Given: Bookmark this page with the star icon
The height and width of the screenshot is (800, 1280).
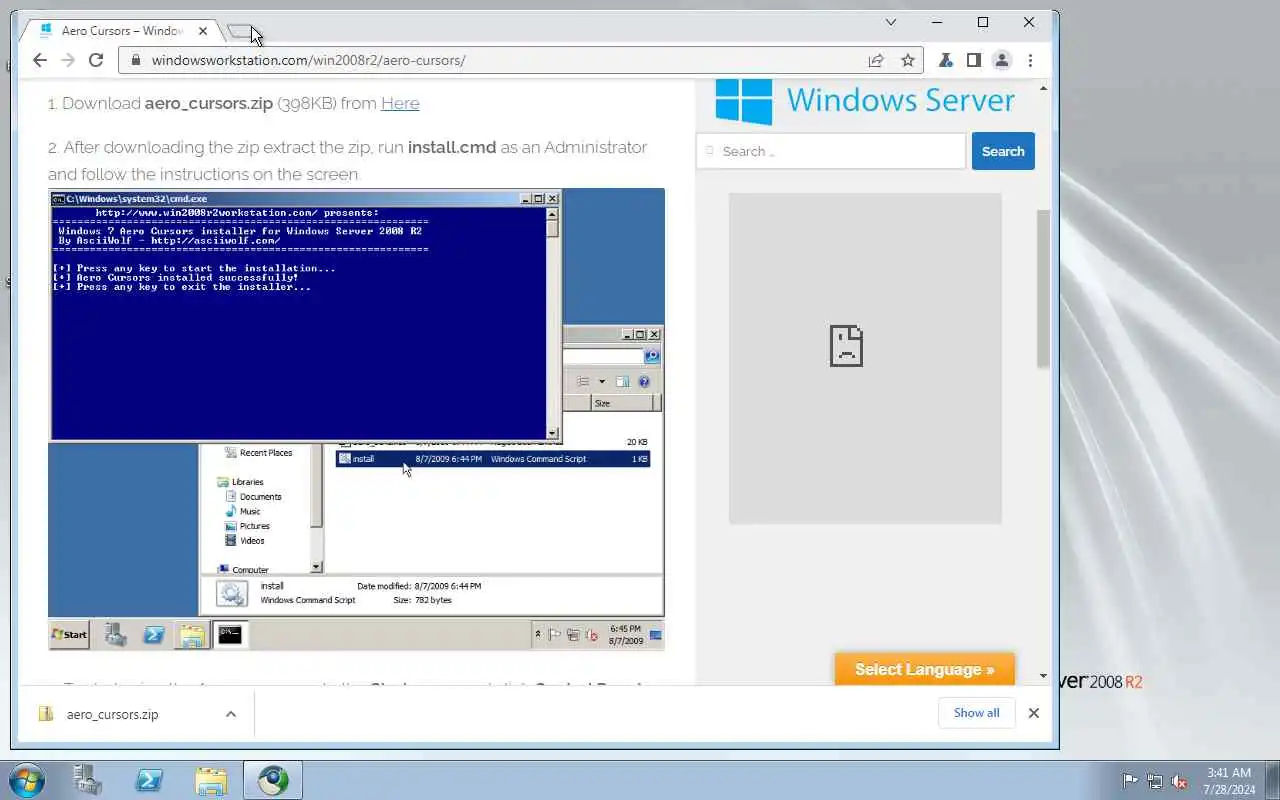Looking at the screenshot, I should coord(908,60).
